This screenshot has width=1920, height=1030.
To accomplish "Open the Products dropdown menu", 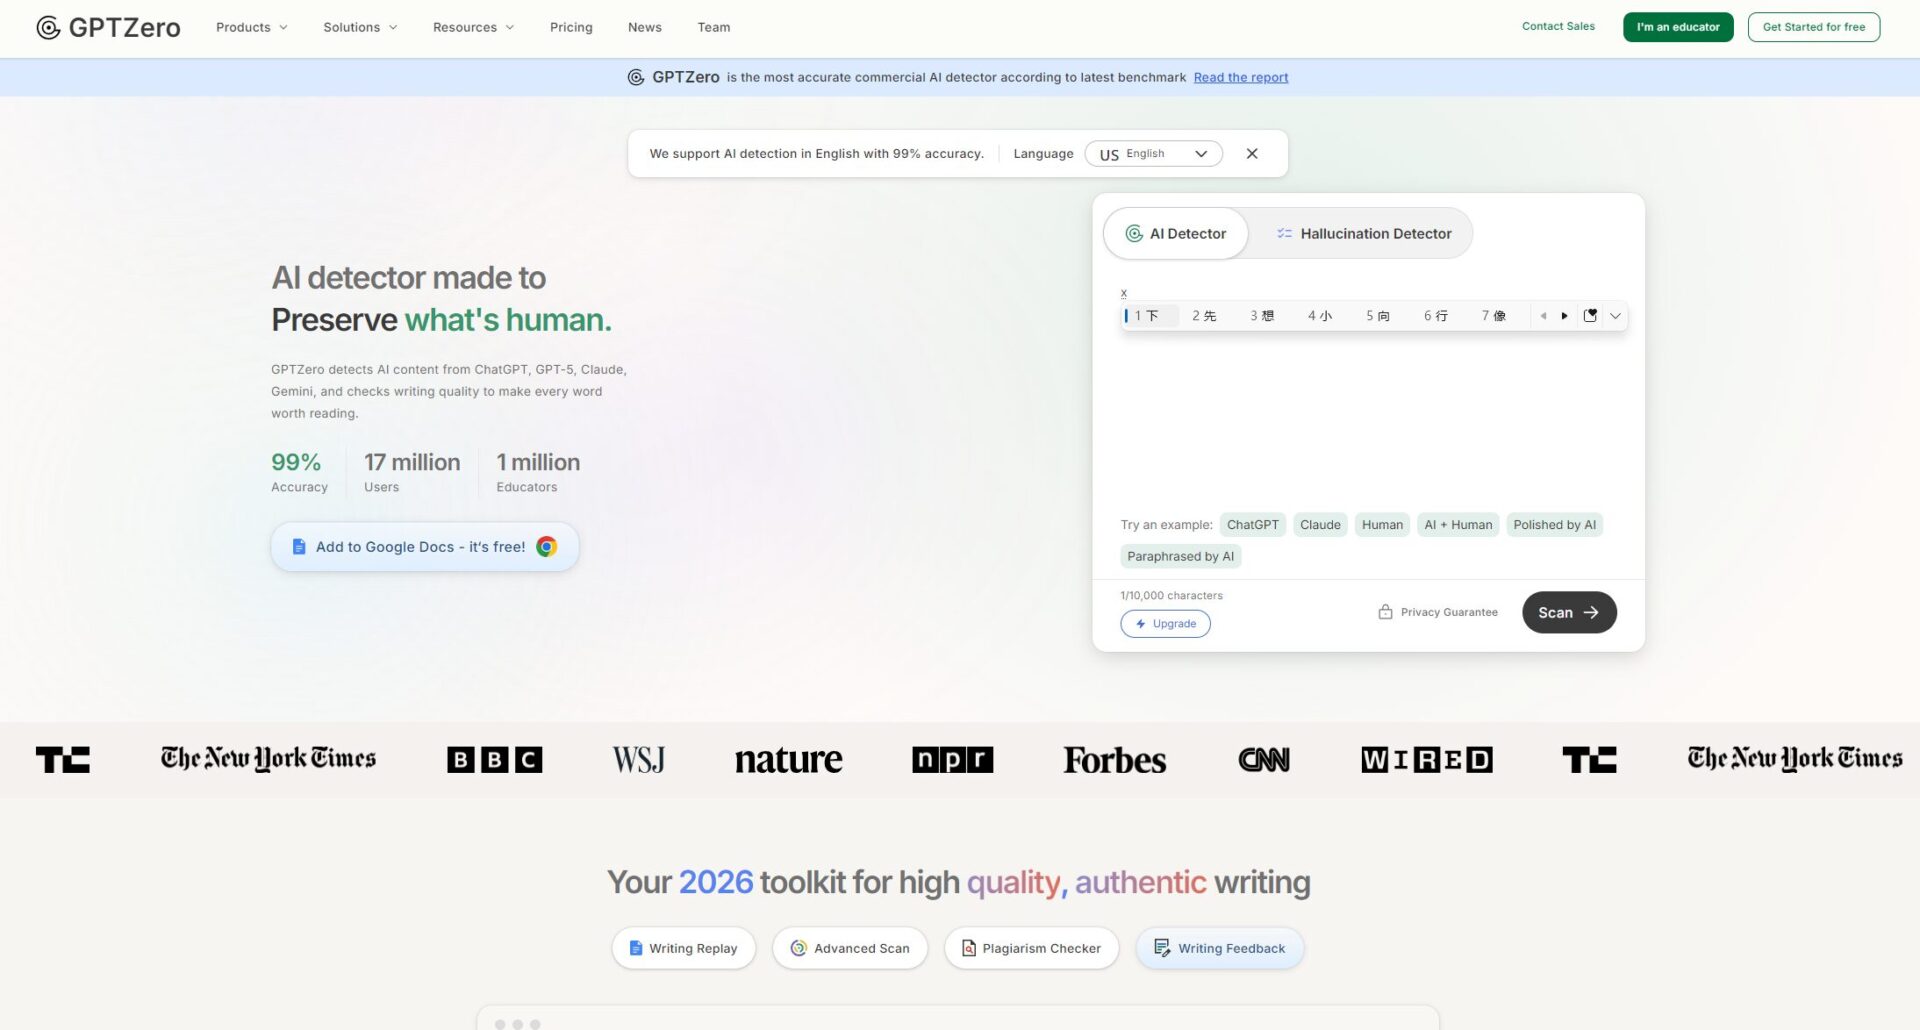I will 252,27.
